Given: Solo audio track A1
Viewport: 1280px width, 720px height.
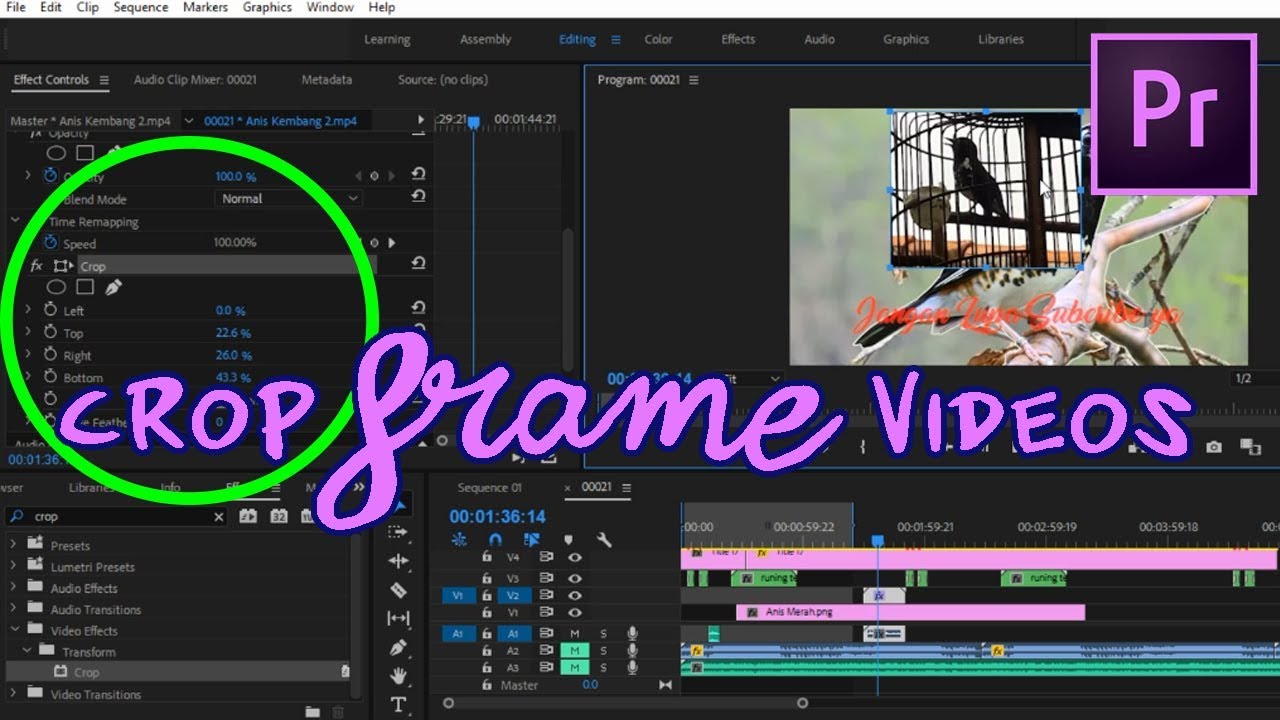Looking at the screenshot, I should (x=603, y=633).
